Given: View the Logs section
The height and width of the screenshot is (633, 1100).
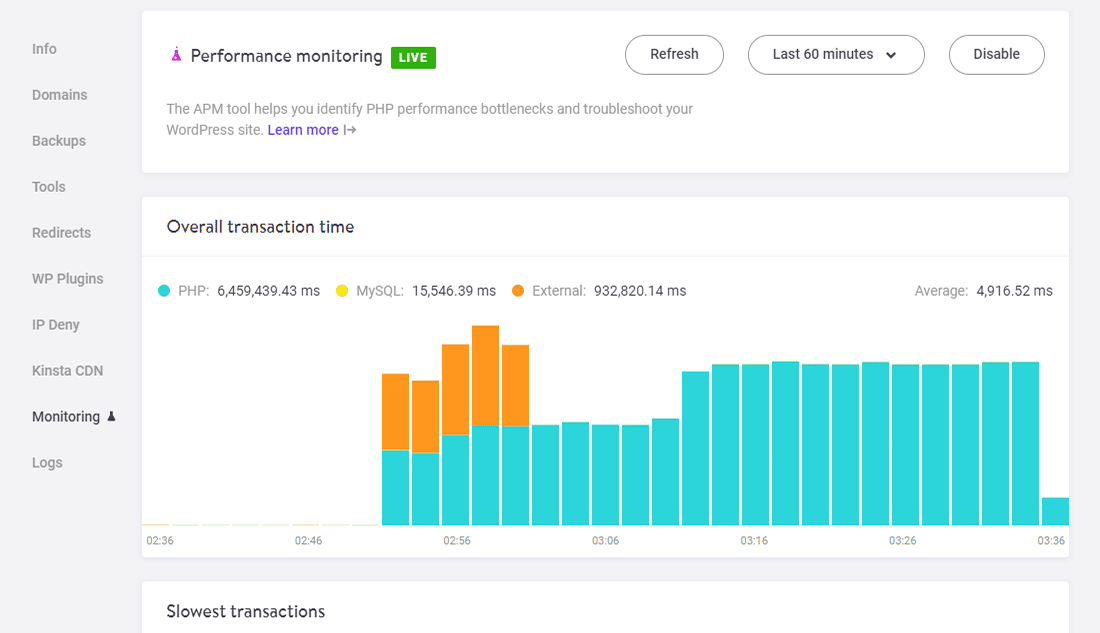Looking at the screenshot, I should [47, 462].
